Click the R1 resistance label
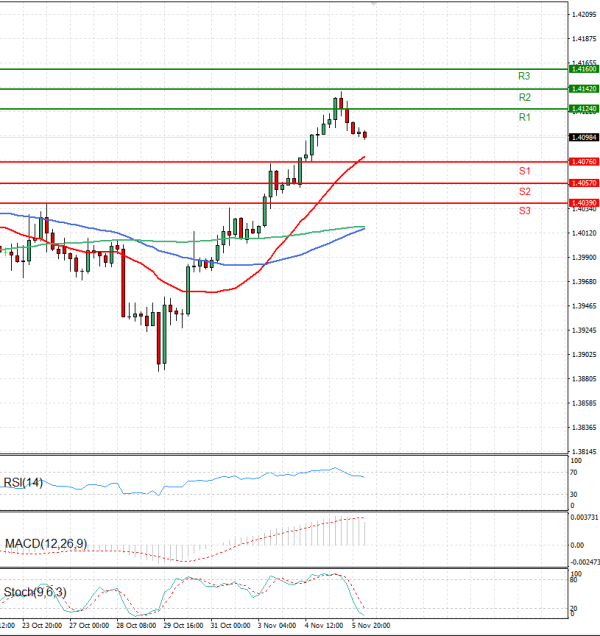Viewport: 600px width, 636px height. click(523, 117)
